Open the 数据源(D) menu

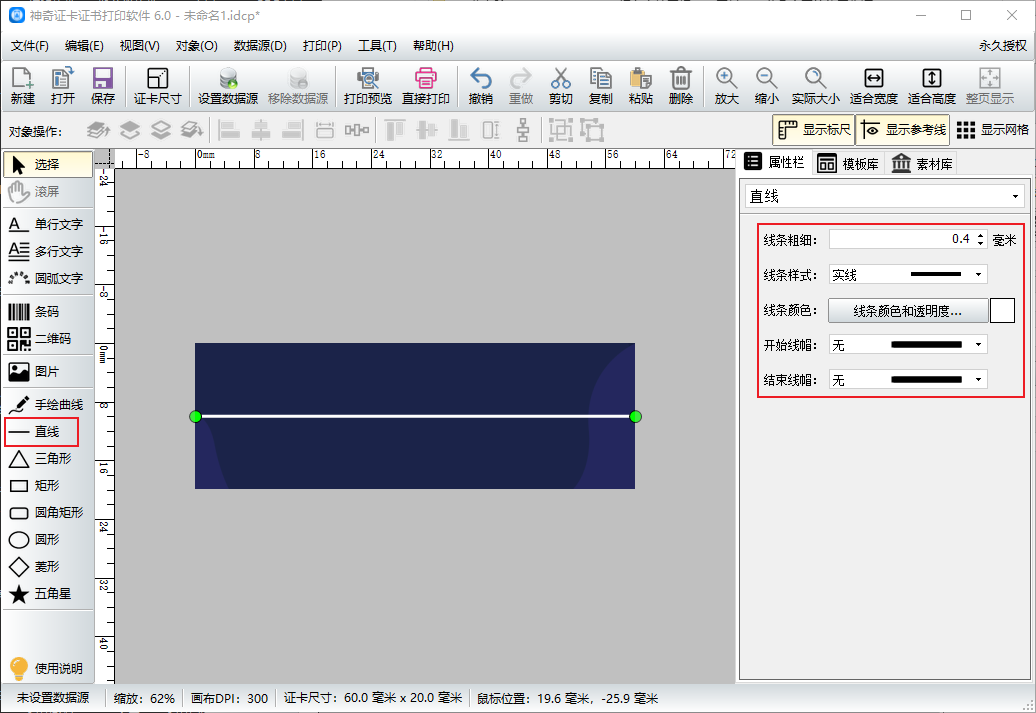tap(260, 46)
